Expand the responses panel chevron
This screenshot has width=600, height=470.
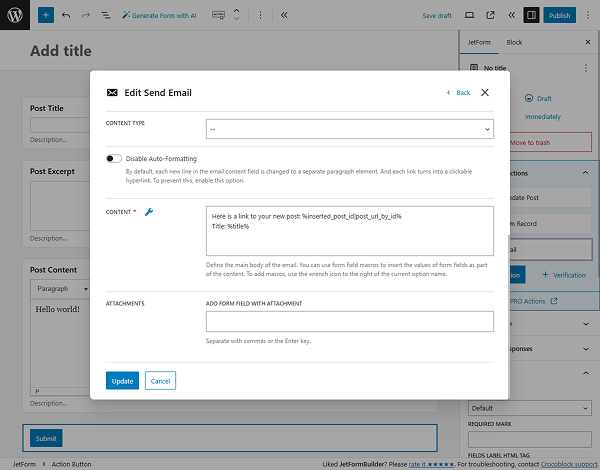tap(585, 349)
